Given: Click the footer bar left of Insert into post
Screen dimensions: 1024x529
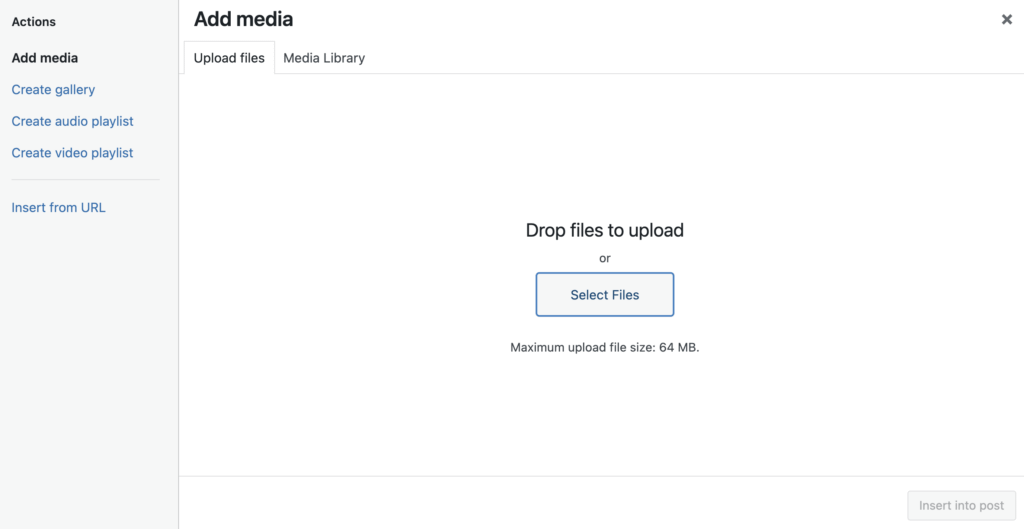Looking at the screenshot, I should tap(540, 503).
